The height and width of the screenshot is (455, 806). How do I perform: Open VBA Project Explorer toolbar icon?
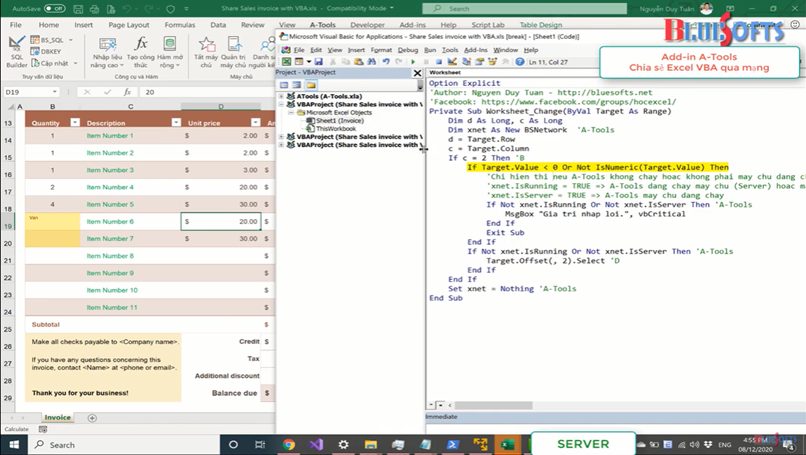[x=466, y=62]
